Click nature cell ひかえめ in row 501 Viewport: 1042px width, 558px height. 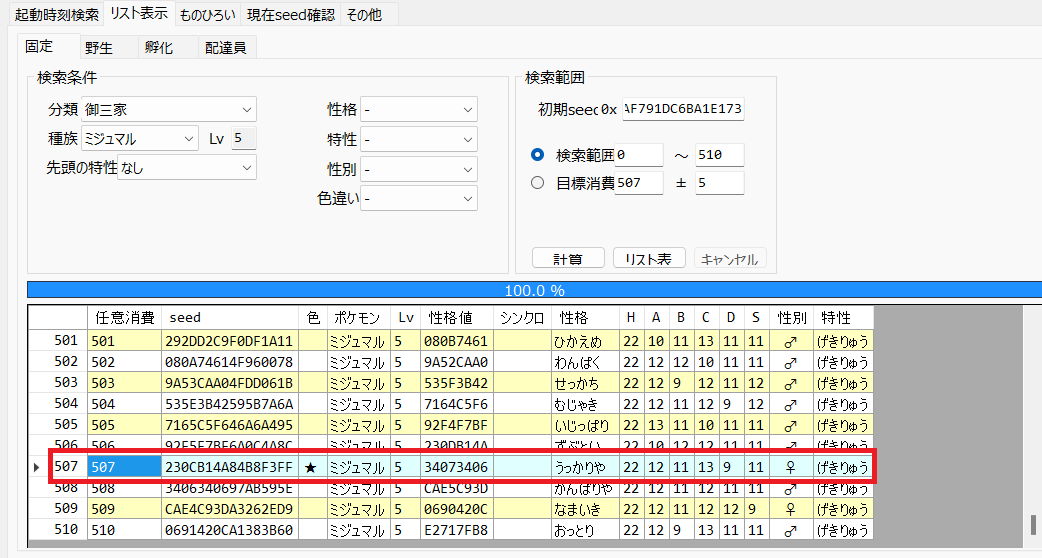[x=585, y=341]
